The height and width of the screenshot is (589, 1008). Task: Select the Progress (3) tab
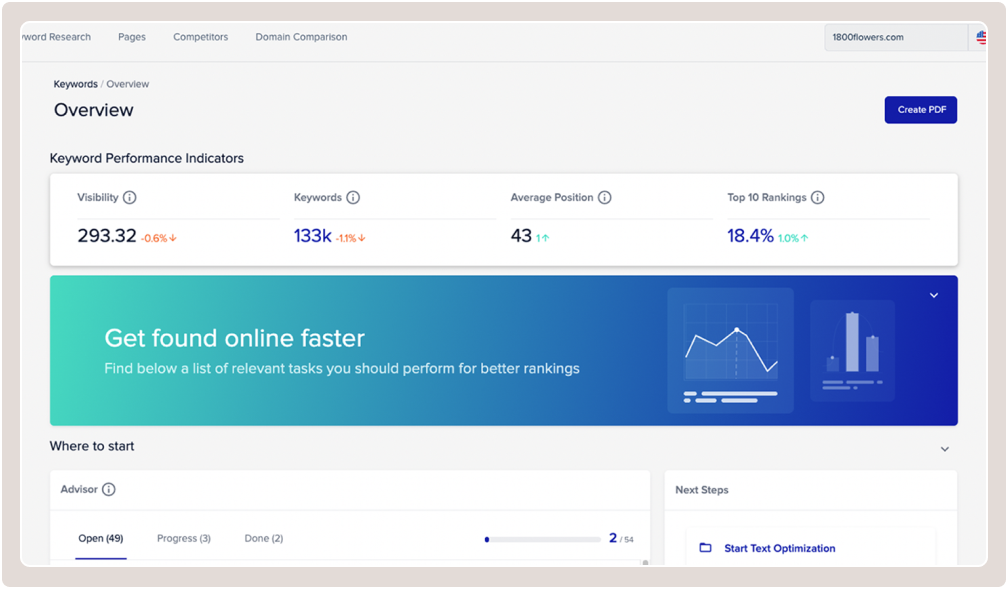click(183, 538)
